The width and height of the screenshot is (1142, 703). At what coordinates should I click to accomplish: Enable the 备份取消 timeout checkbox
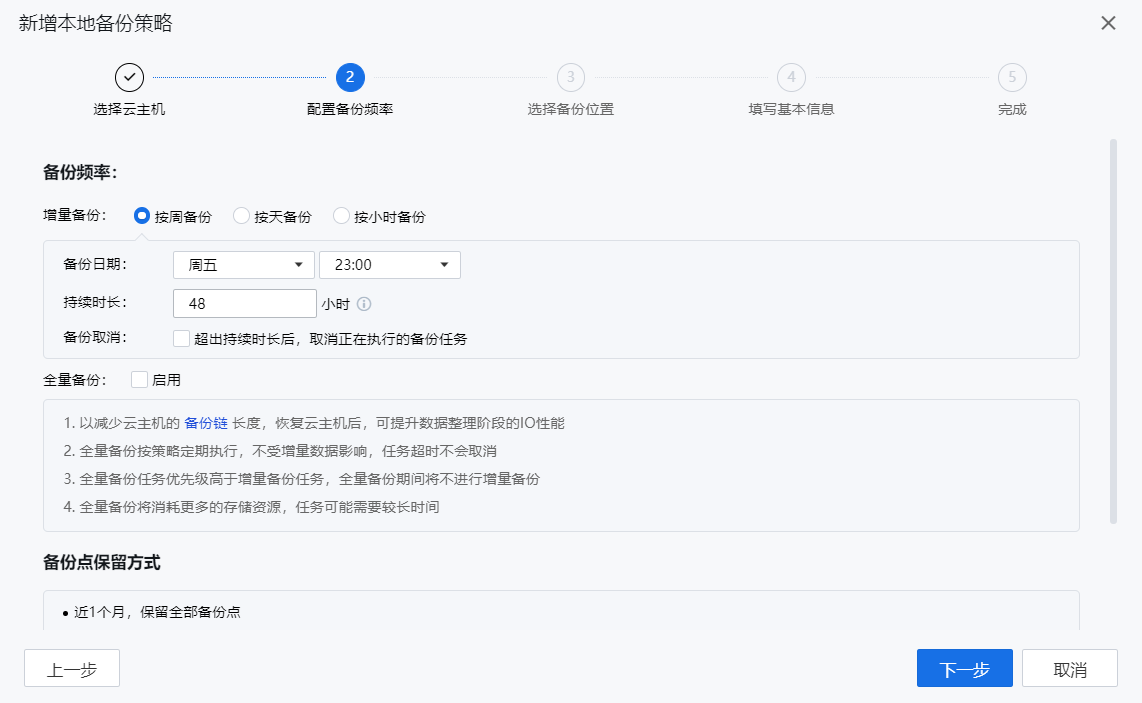[181, 338]
